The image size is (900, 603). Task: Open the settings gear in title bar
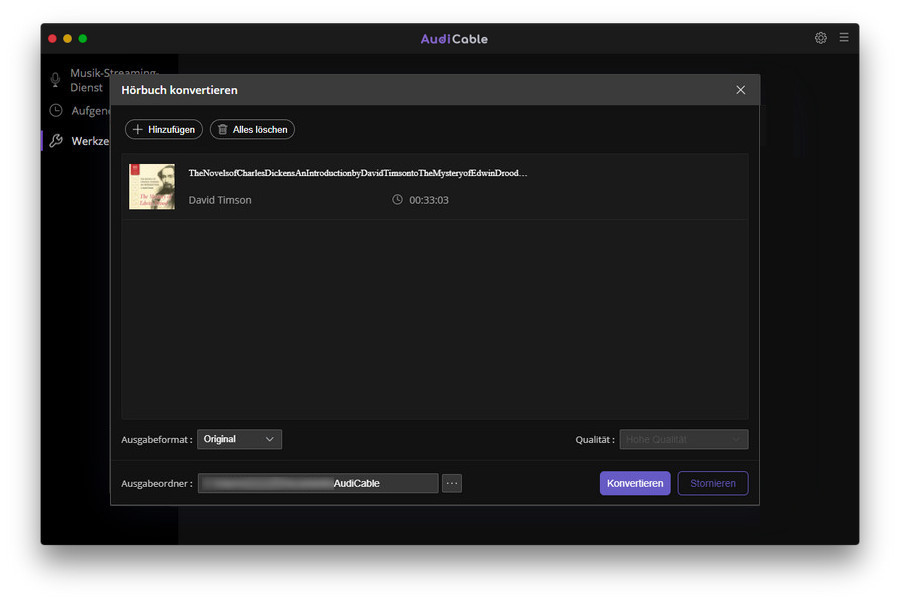820,38
